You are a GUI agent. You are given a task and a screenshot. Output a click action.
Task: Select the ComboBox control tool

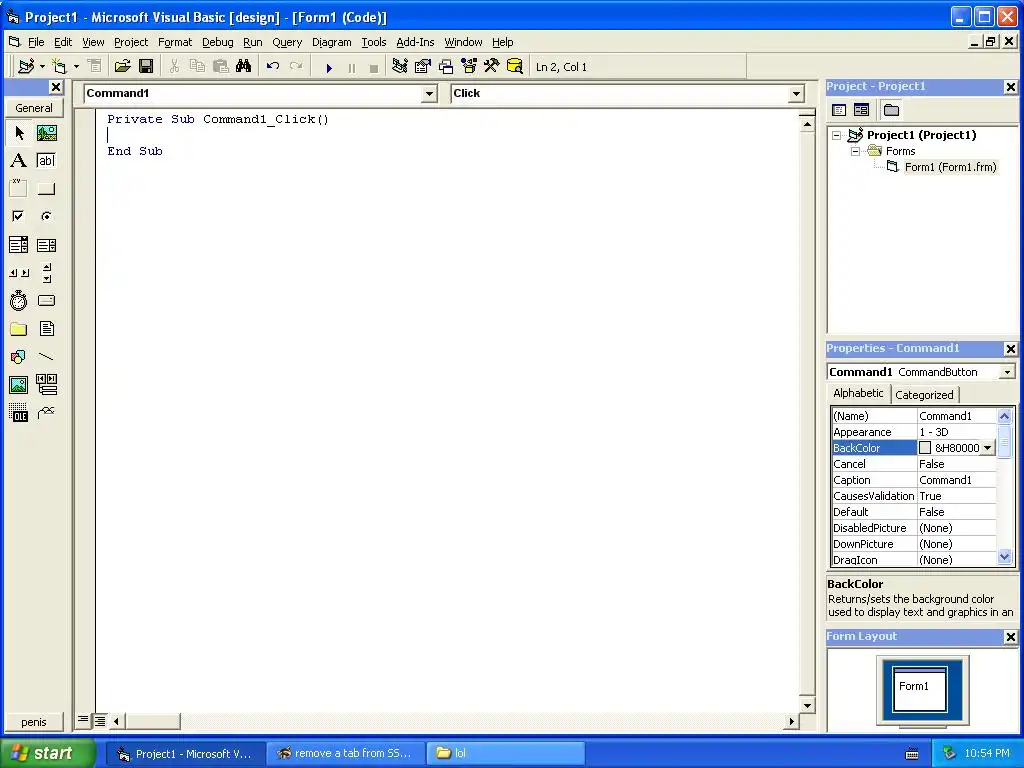pyautogui.click(x=19, y=245)
